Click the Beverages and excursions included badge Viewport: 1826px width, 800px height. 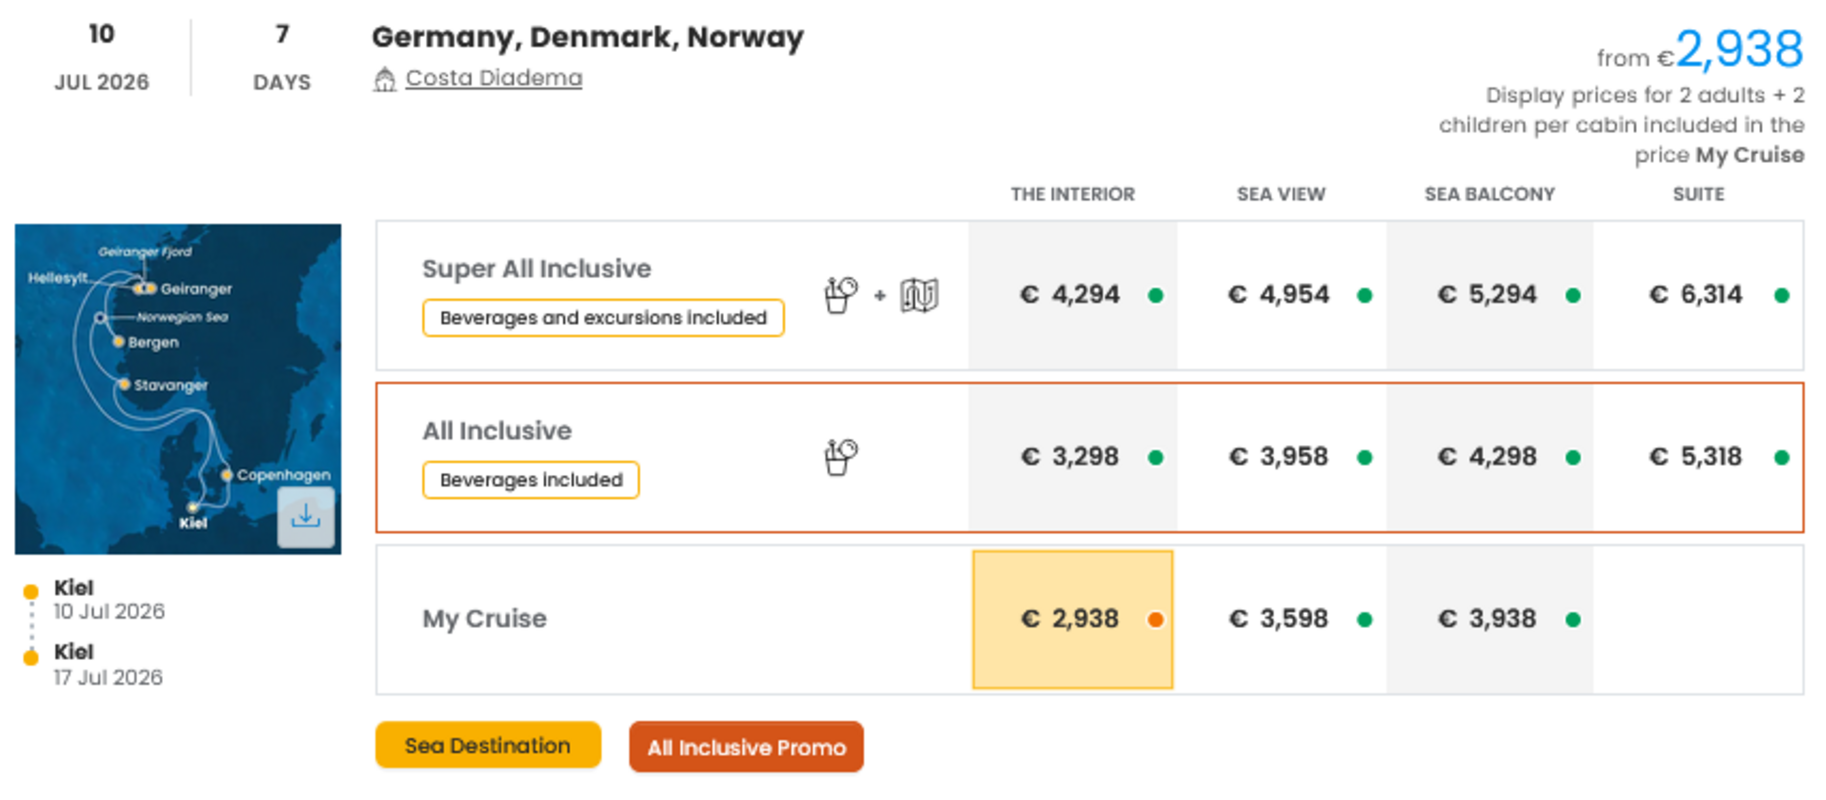pyautogui.click(x=603, y=318)
